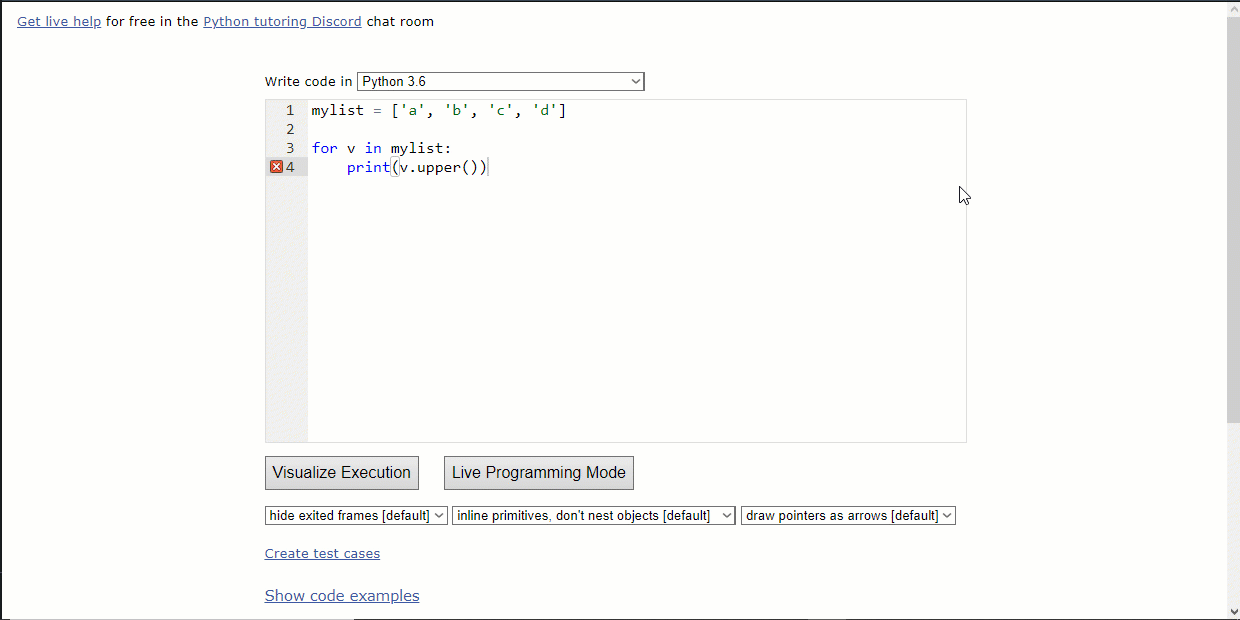Click the page scrollbar up arrow
1240x620 pixels.
1232,8
